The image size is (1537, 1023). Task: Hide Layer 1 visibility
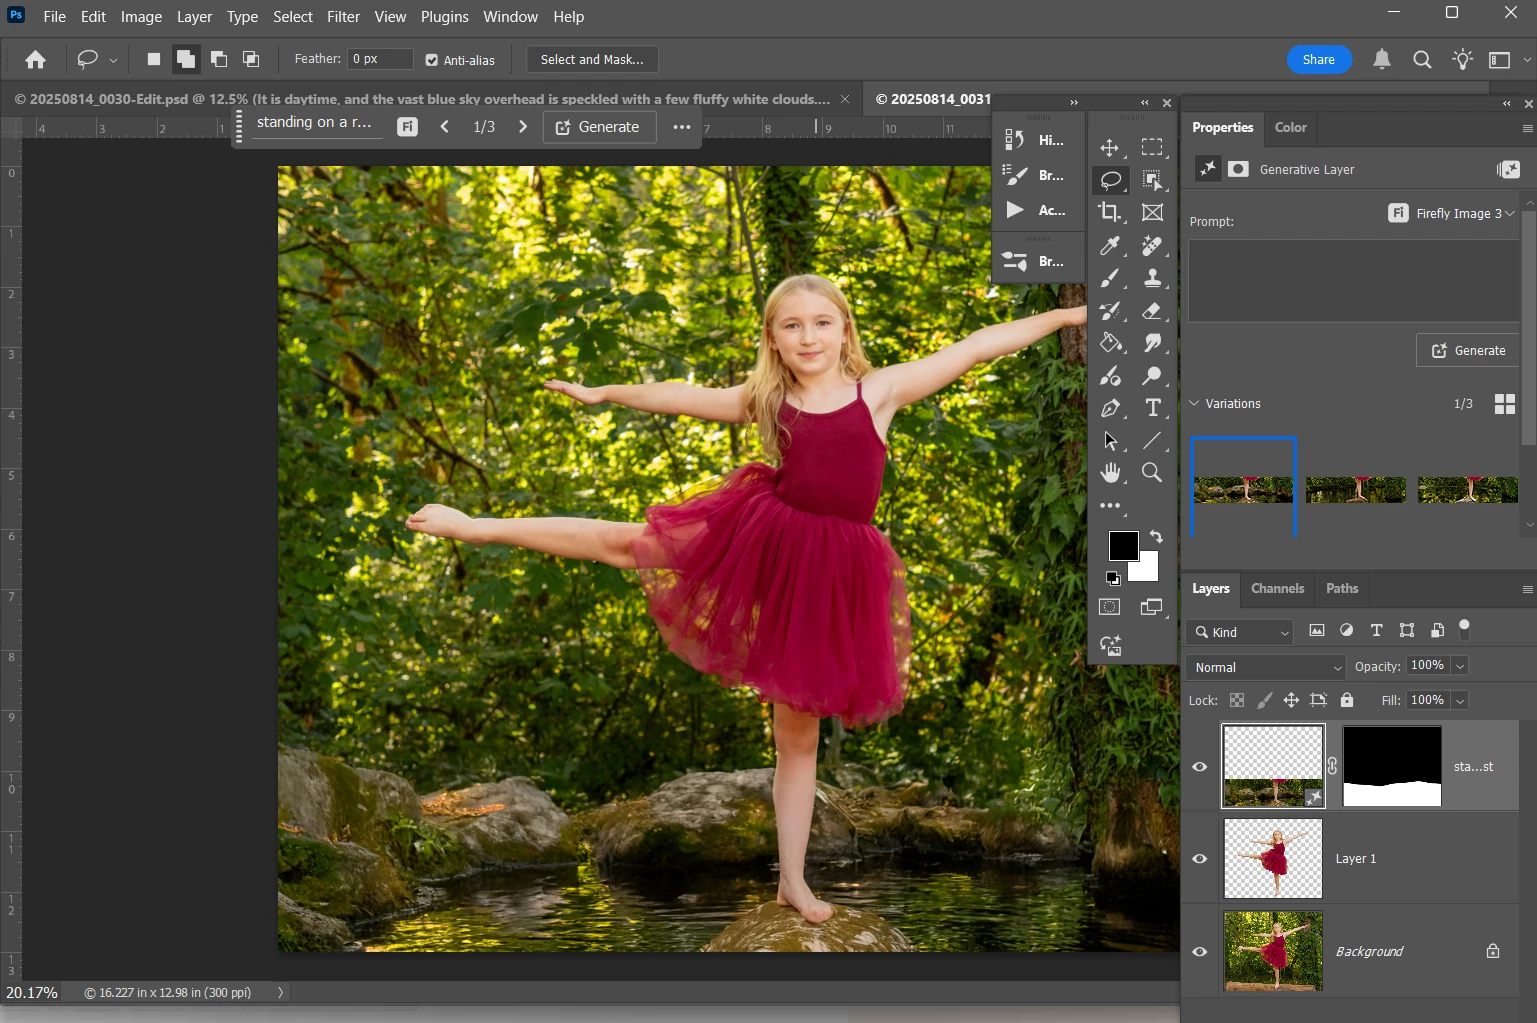click(1199, 859)
